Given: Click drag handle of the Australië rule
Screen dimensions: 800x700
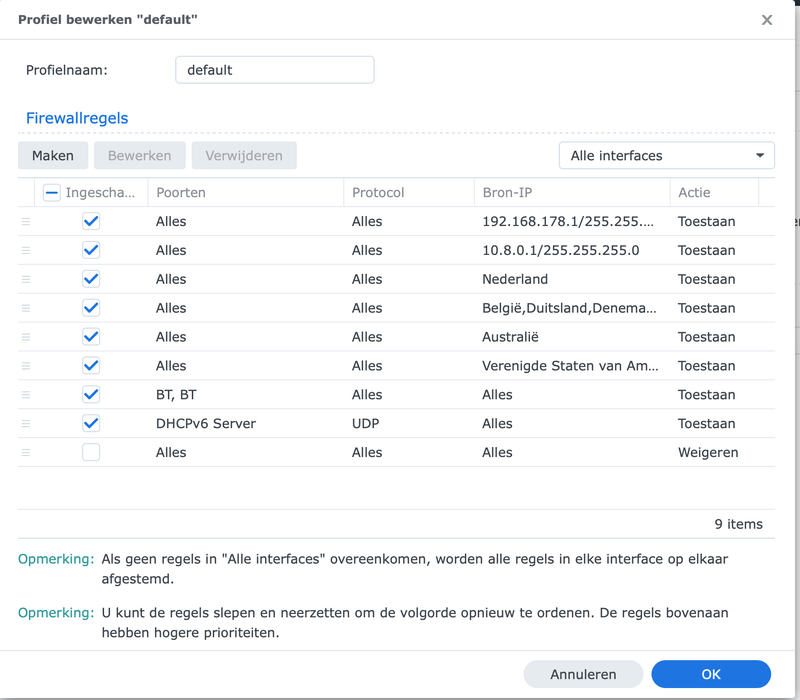Looking at the screenshot, I should click(x=26, y=337).
